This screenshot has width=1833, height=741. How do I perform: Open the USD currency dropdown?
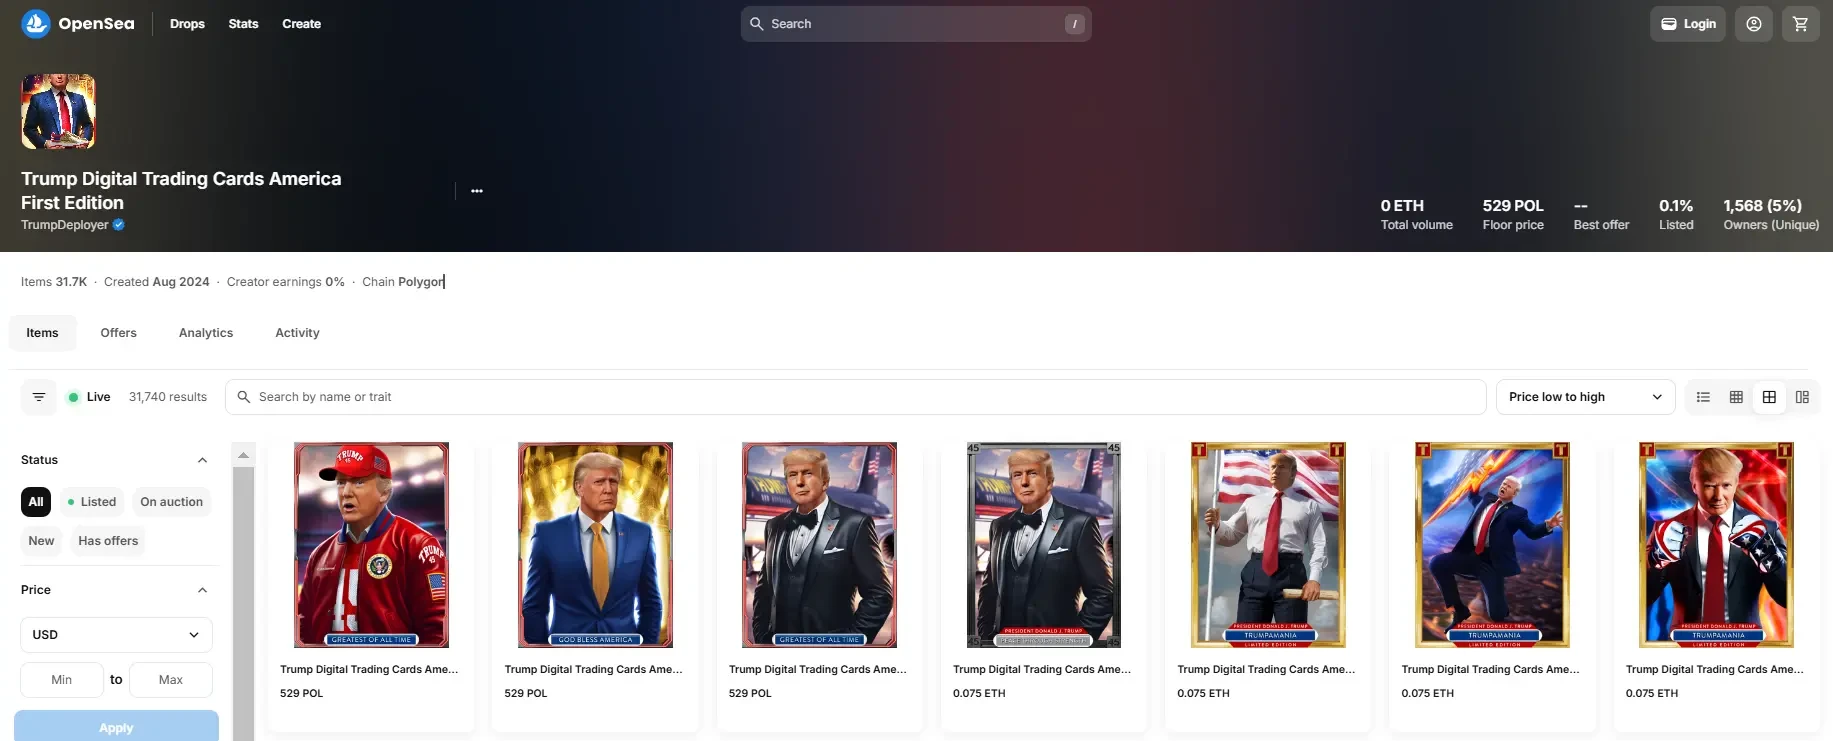(116, 635)
